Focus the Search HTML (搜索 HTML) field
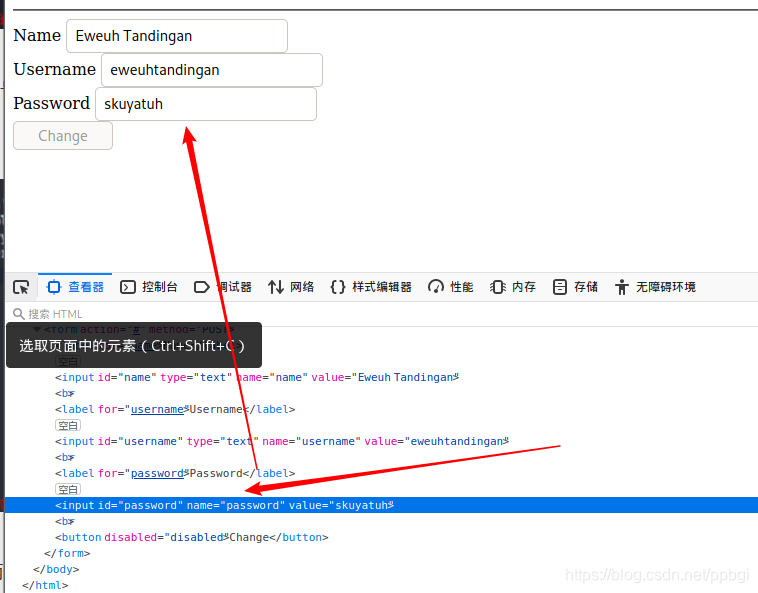The height and width of the screenshot is (593, 758). [382, 314]
